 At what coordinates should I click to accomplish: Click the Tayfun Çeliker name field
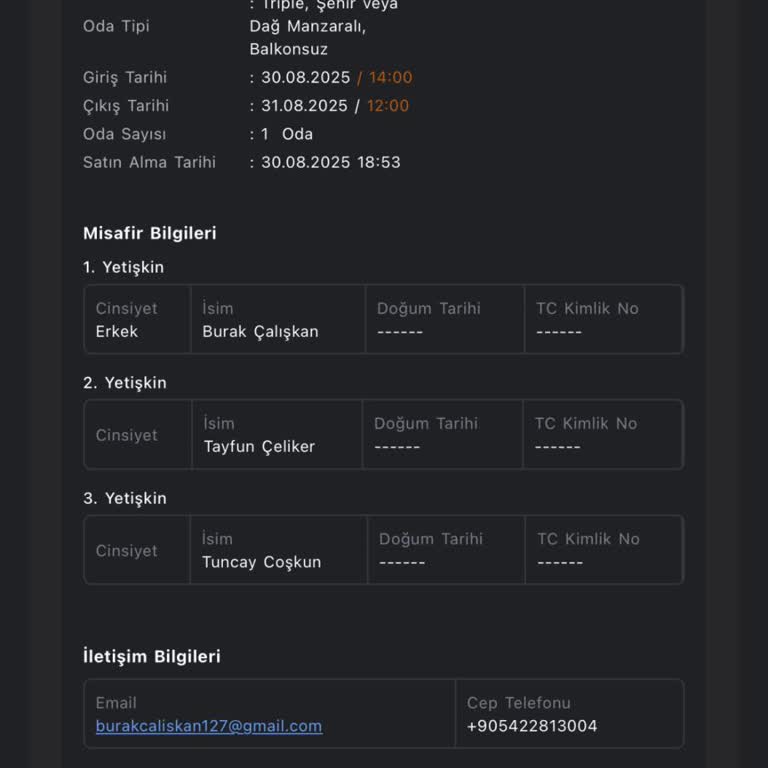pyautogui.click(x=276, y=435)
